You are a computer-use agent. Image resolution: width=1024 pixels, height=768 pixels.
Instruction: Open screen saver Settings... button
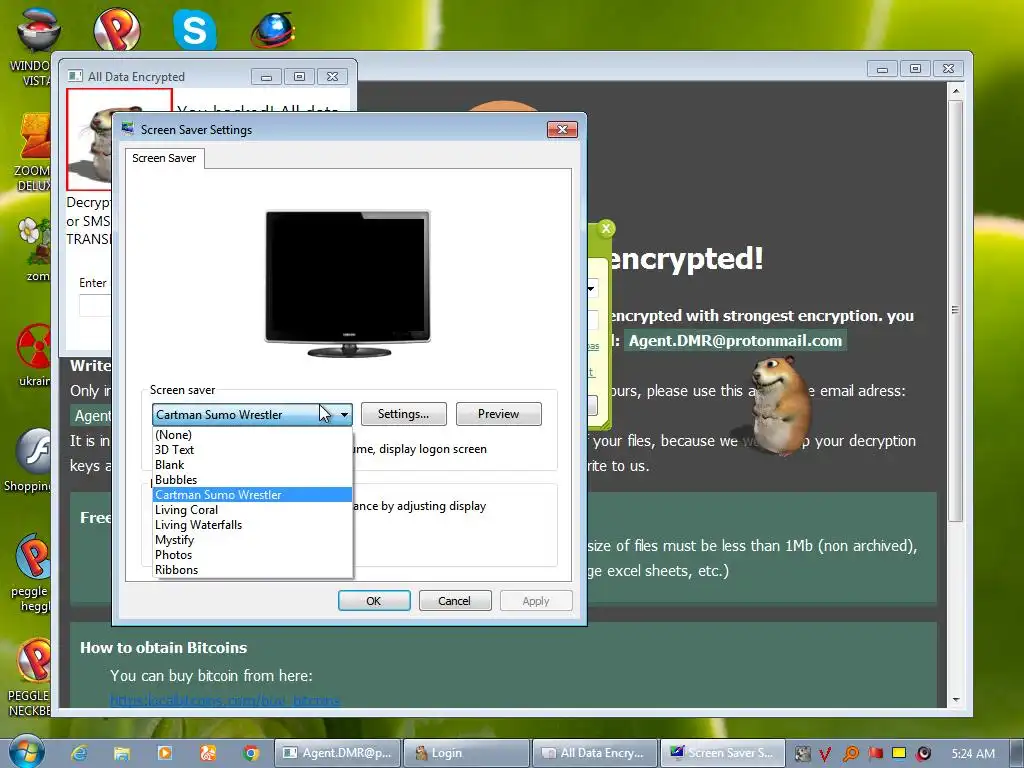click(404, 414)
